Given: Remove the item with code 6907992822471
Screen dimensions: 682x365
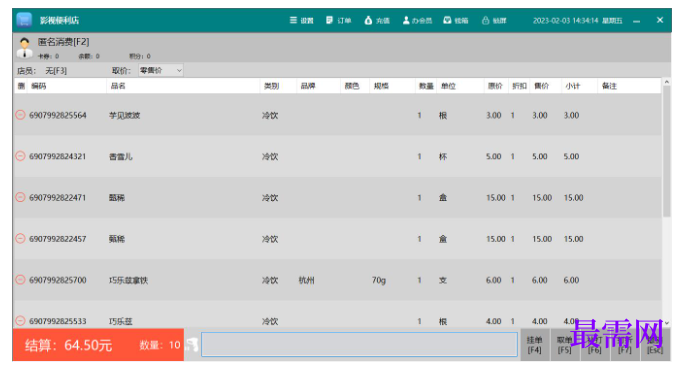Looking at the screenshot, I should tap(20, 197).
